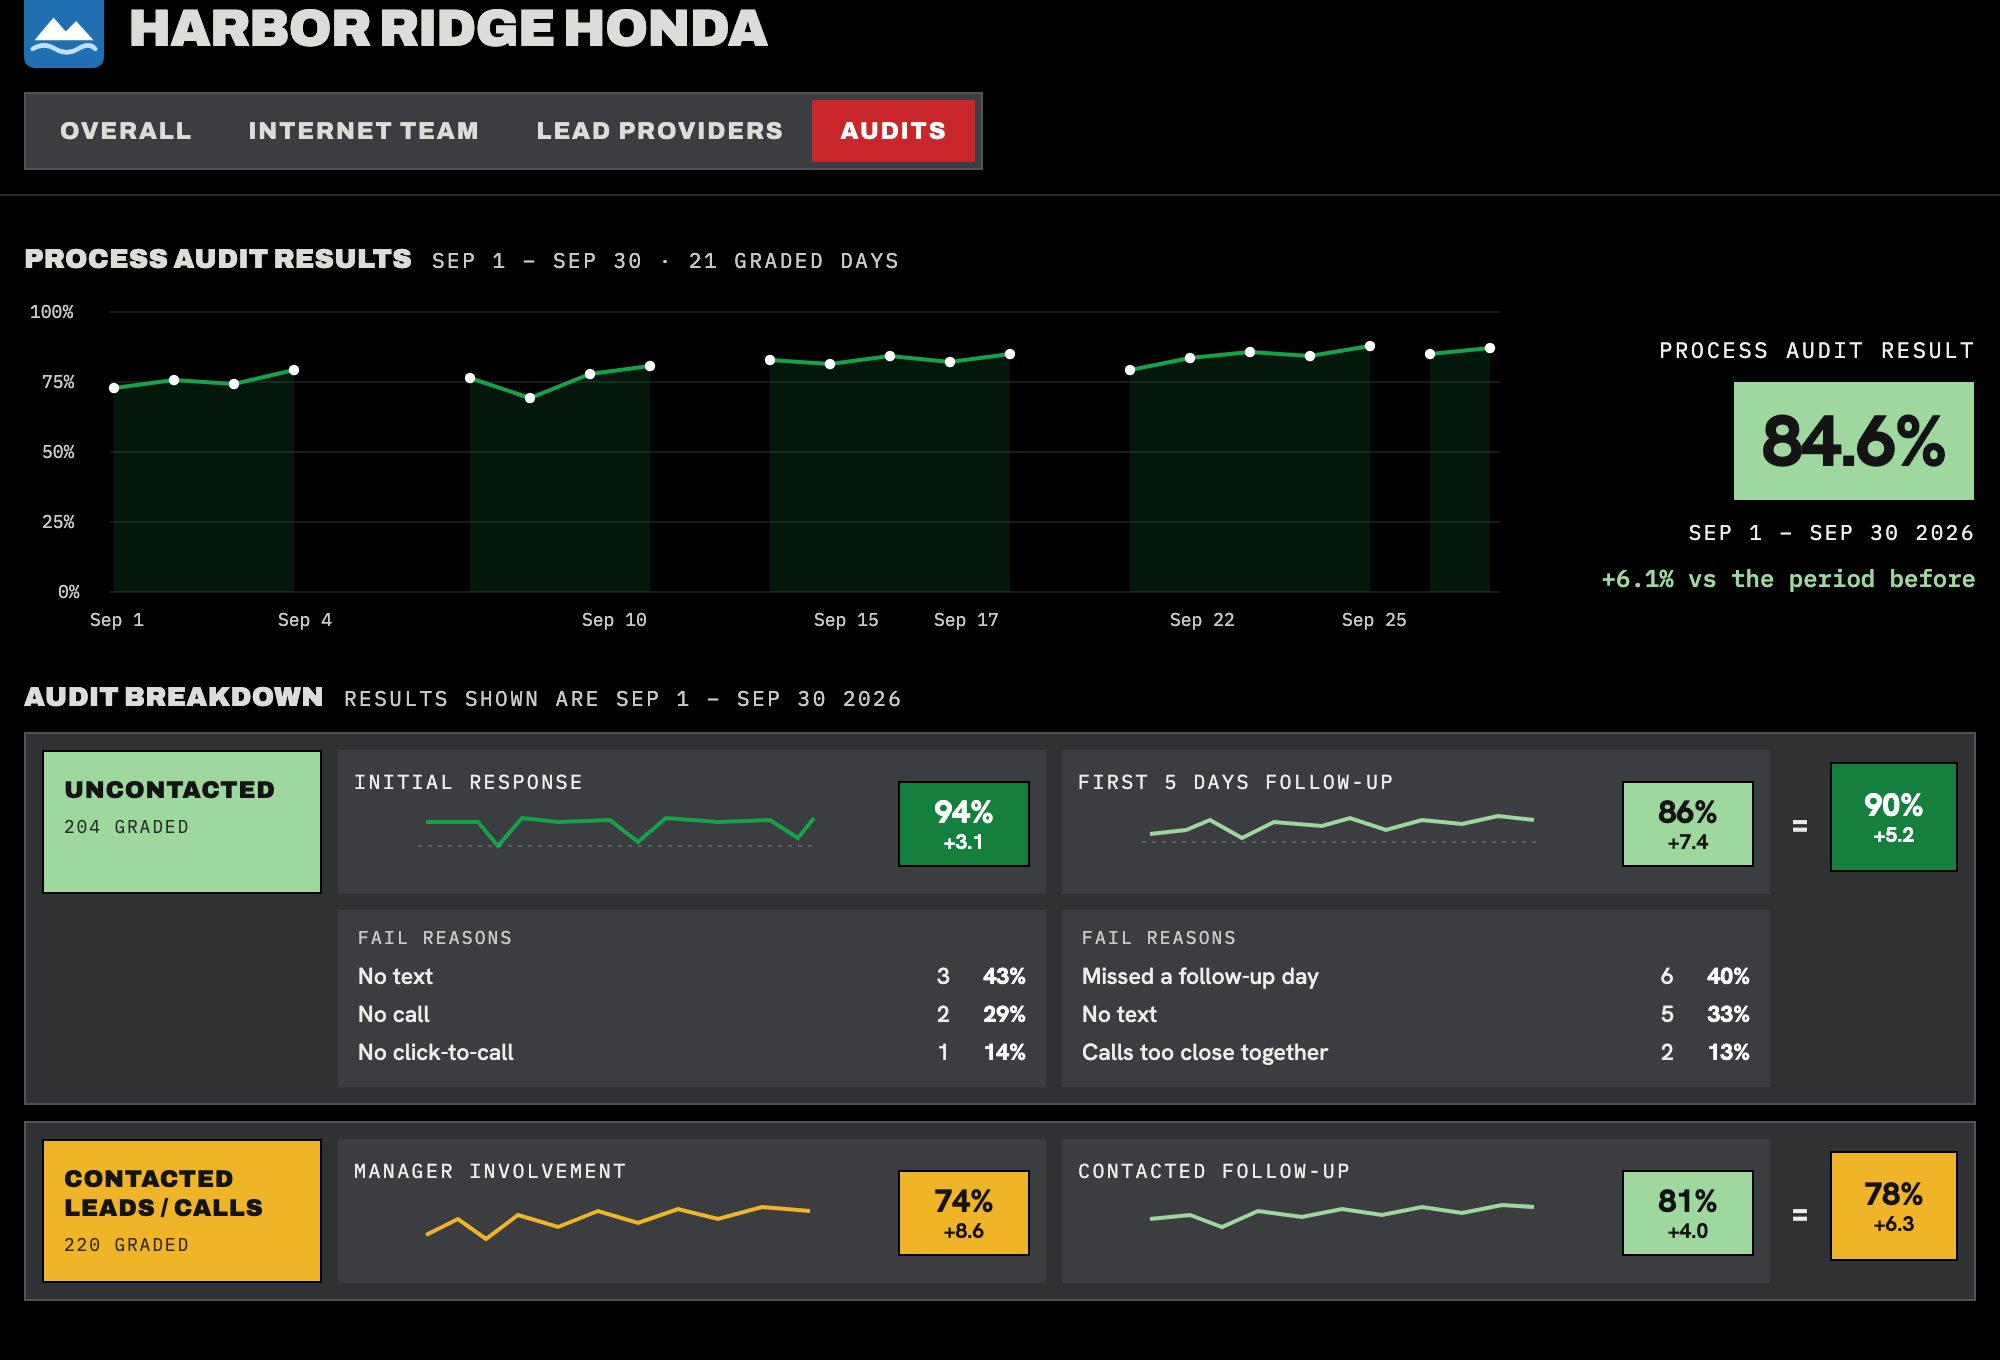Click the 84.6% process audit result tile
The width and height of the screenshot is (2000, 1360).
(1853, 441)
